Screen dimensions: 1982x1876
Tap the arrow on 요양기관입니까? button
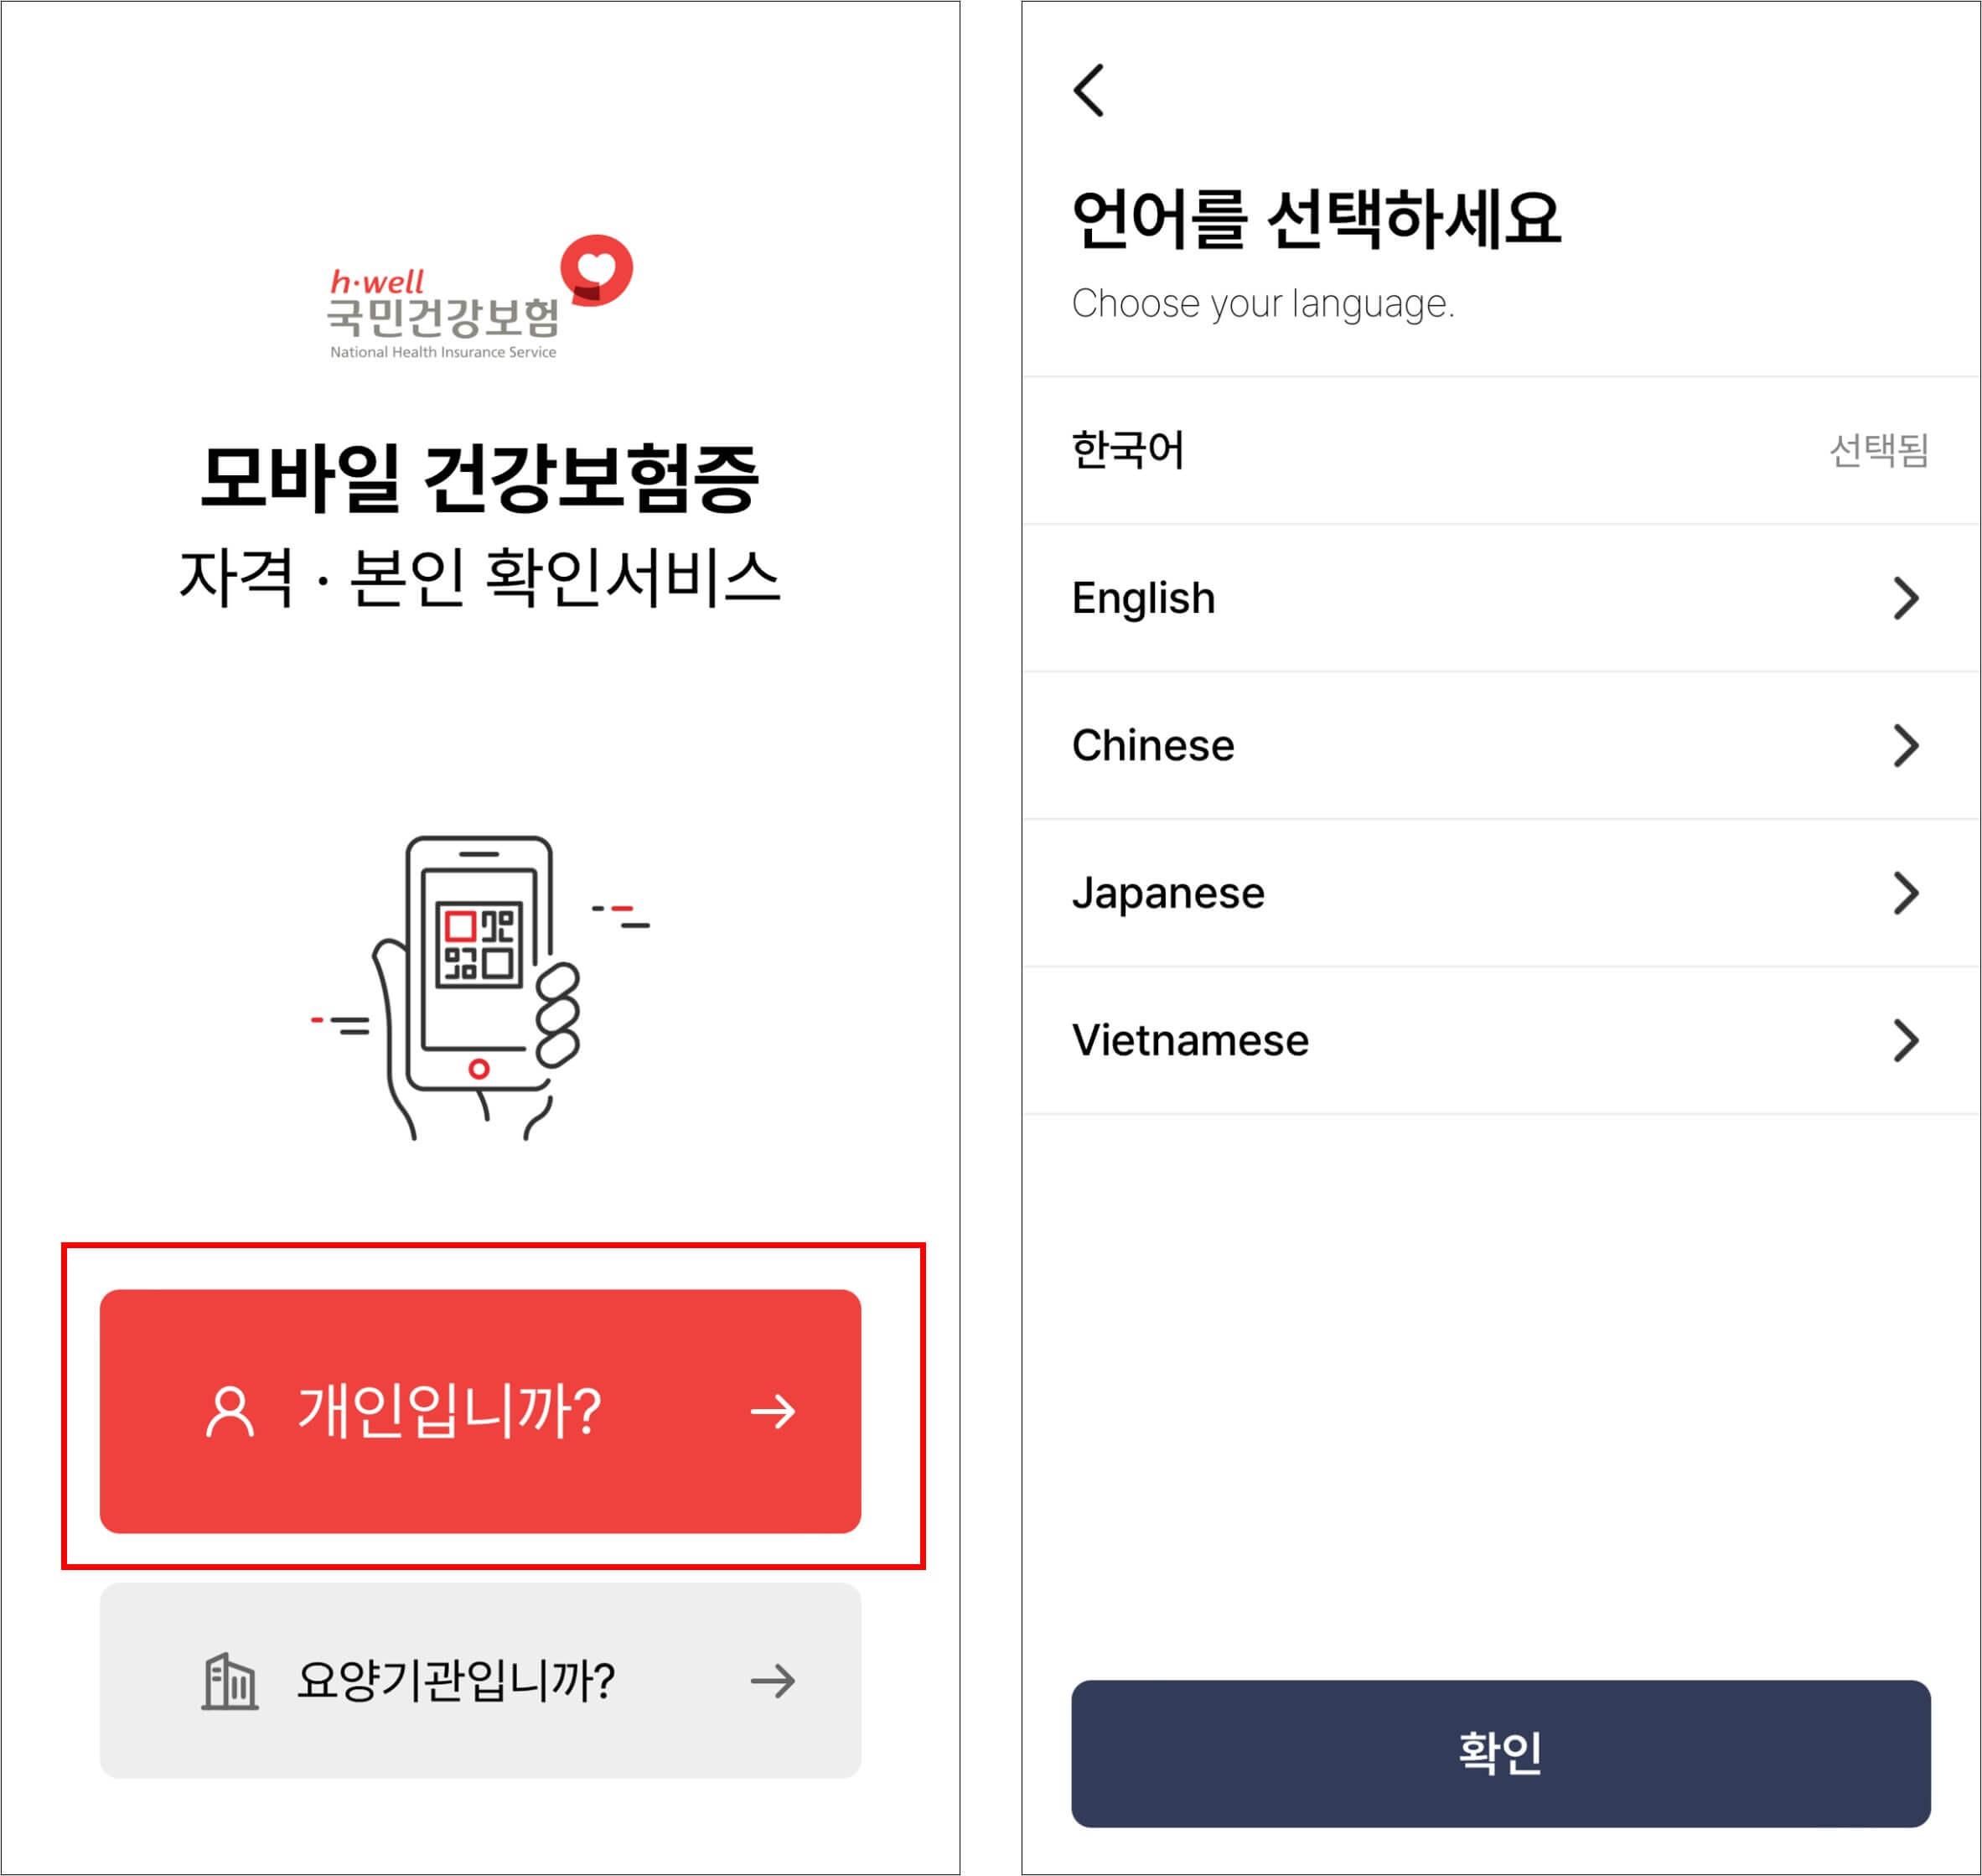tap(773, 1681)
